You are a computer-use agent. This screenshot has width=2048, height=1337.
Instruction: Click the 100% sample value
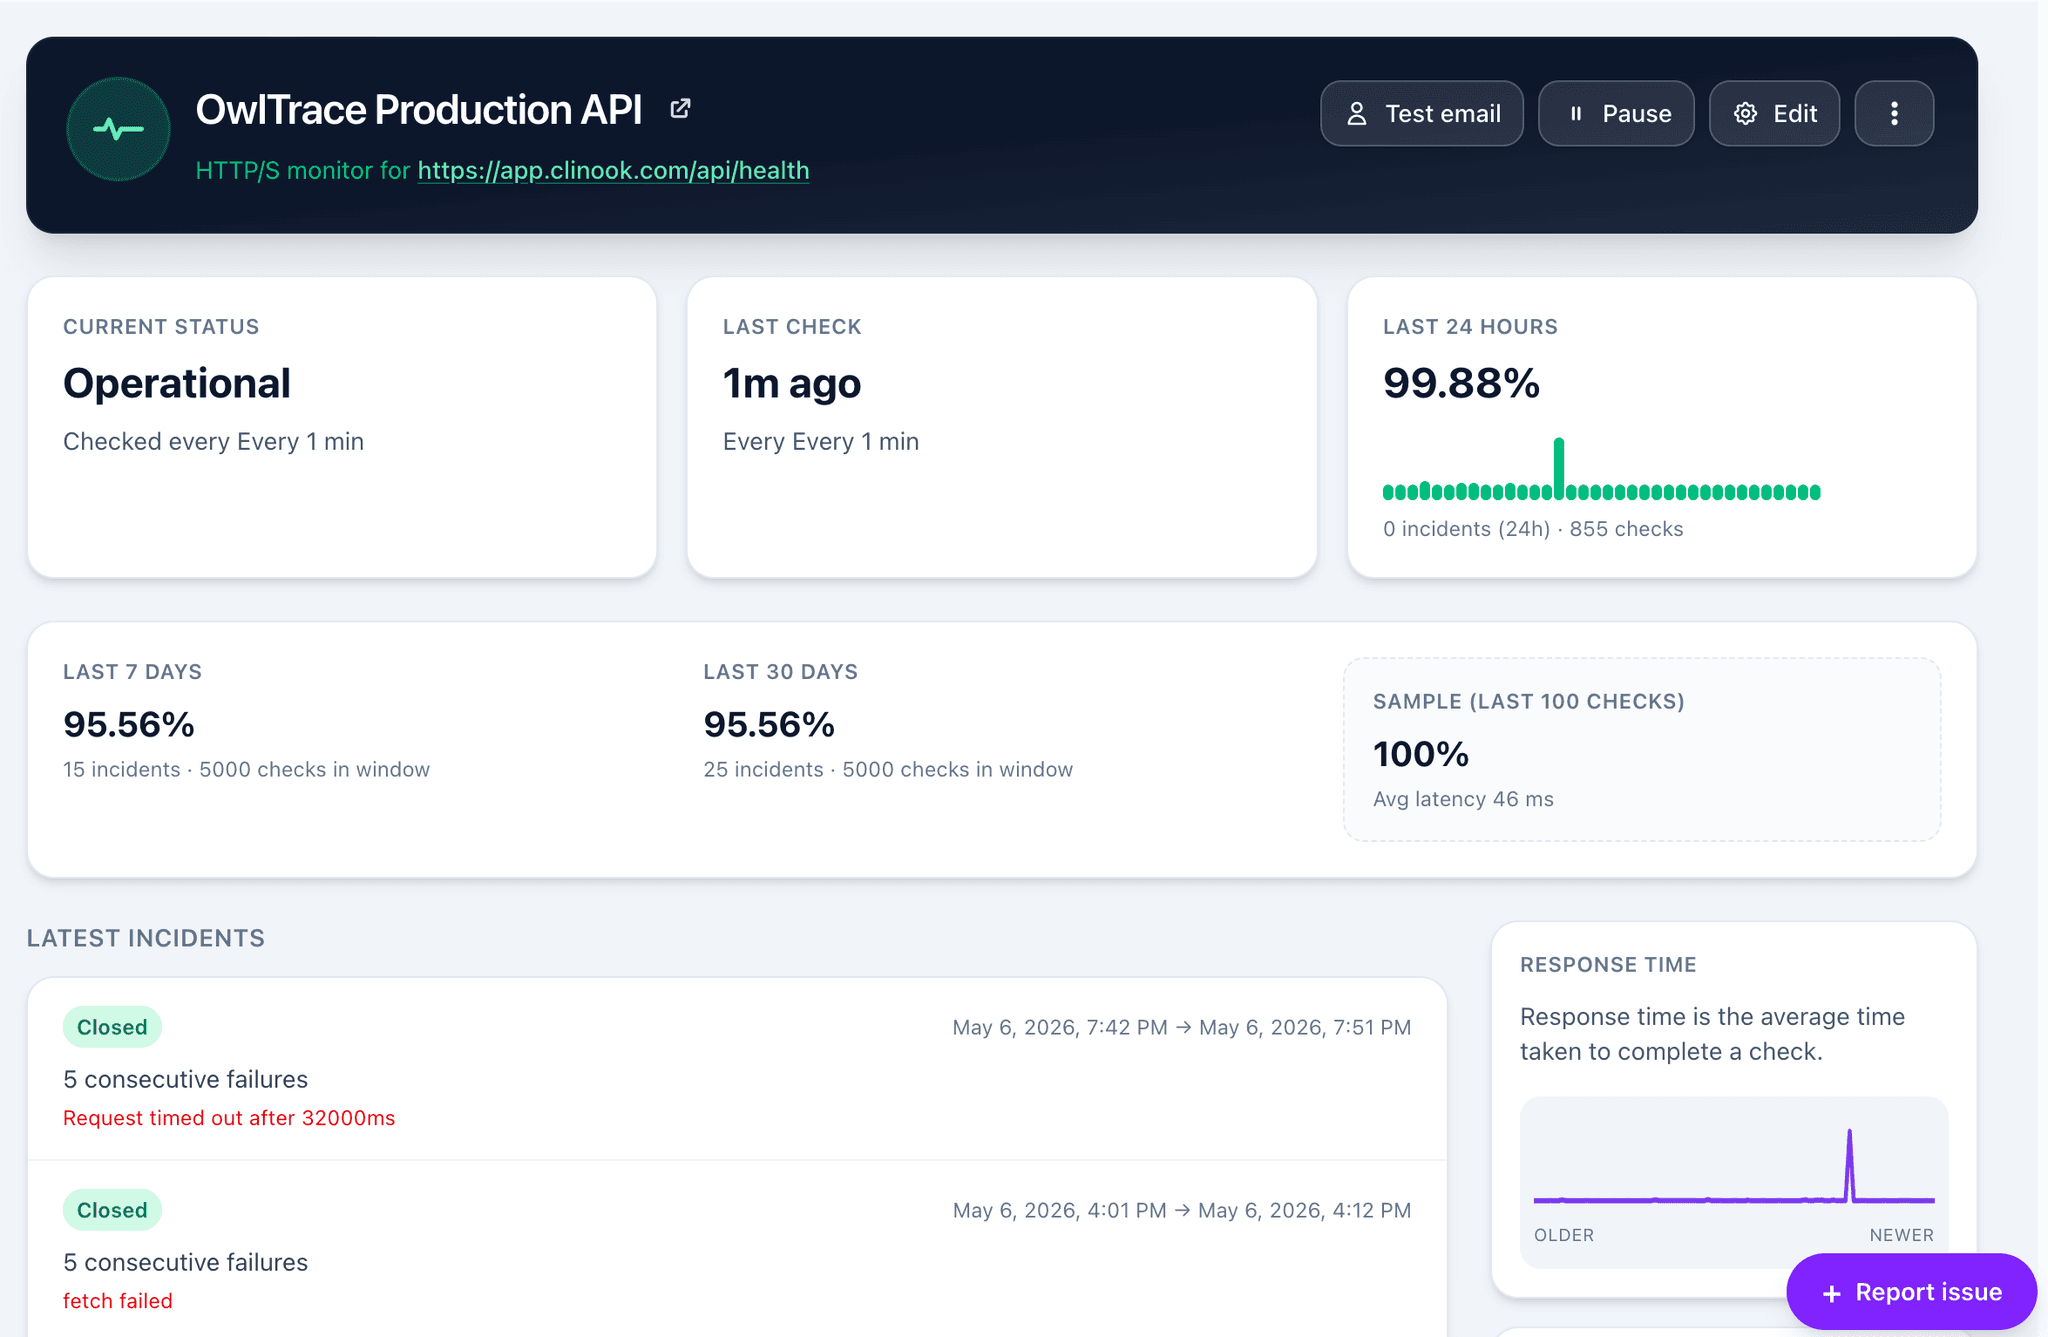[1421, 754]
